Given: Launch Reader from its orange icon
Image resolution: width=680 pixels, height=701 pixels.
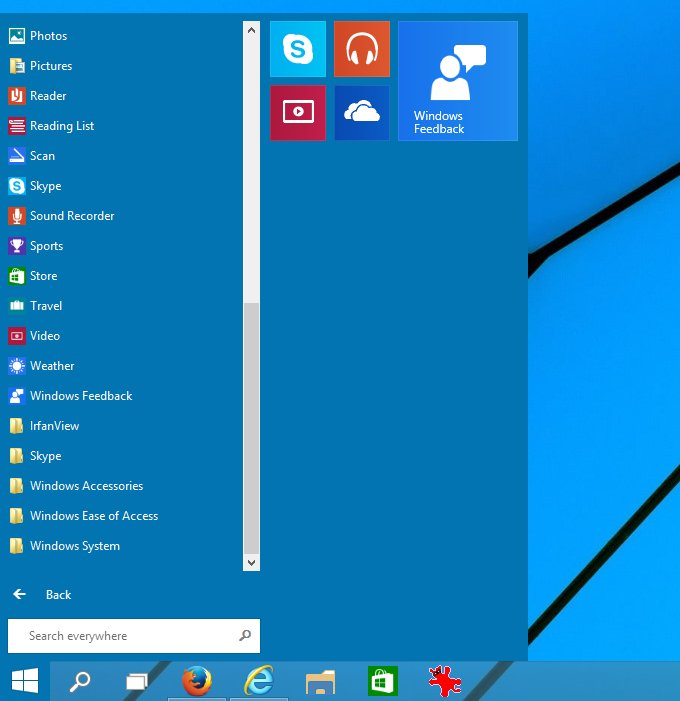Looking at the screenshot, I should pos(17,96).
